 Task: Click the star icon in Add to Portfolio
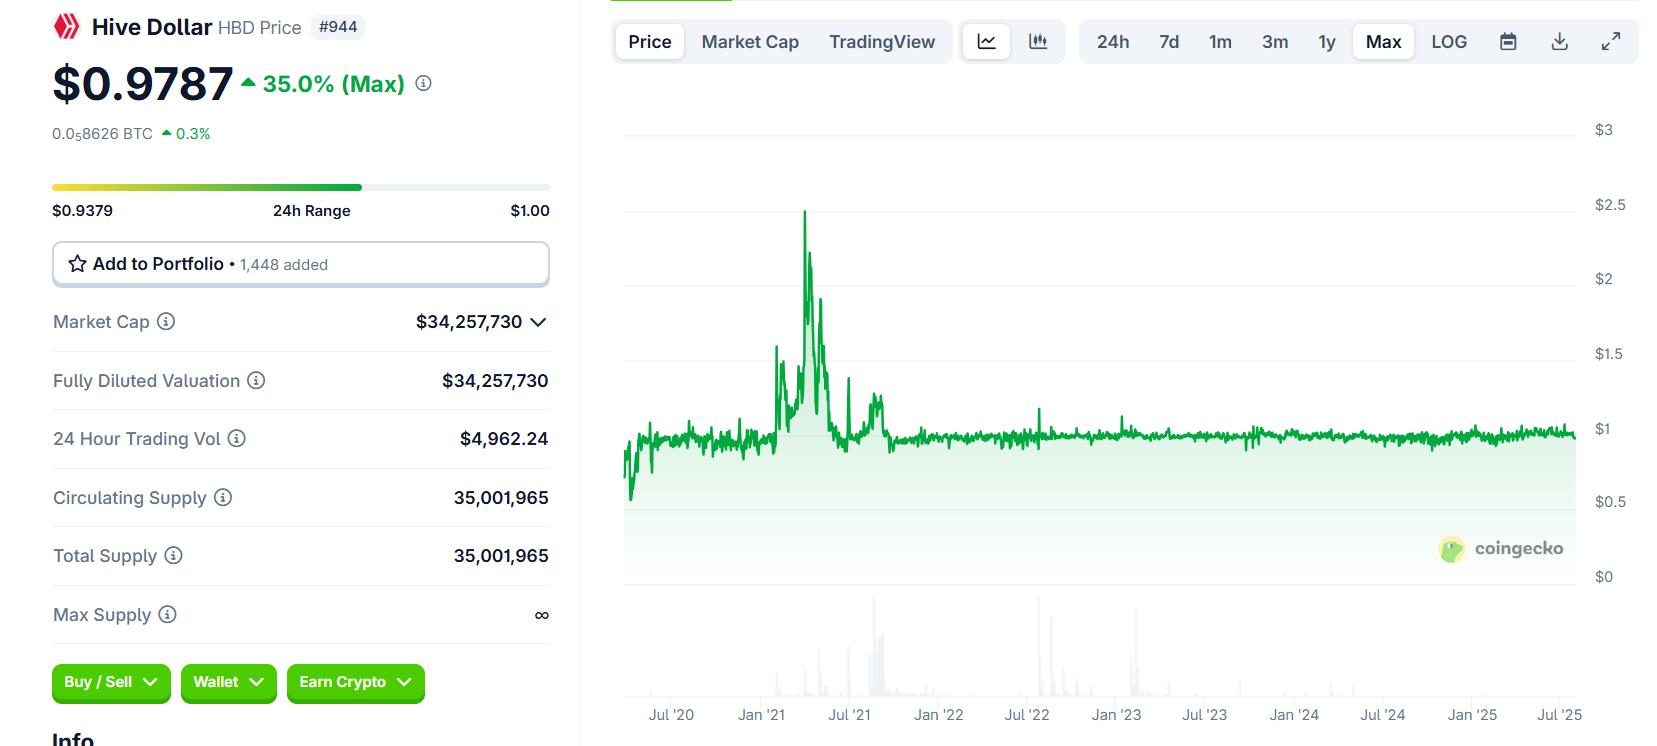click(77, 264)
